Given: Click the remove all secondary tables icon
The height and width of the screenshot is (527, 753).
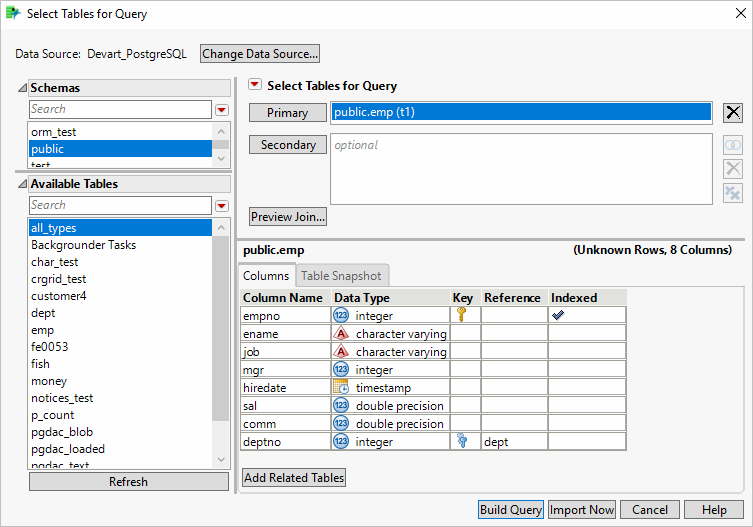Looking at the screenshot, I should coord(733,192).
